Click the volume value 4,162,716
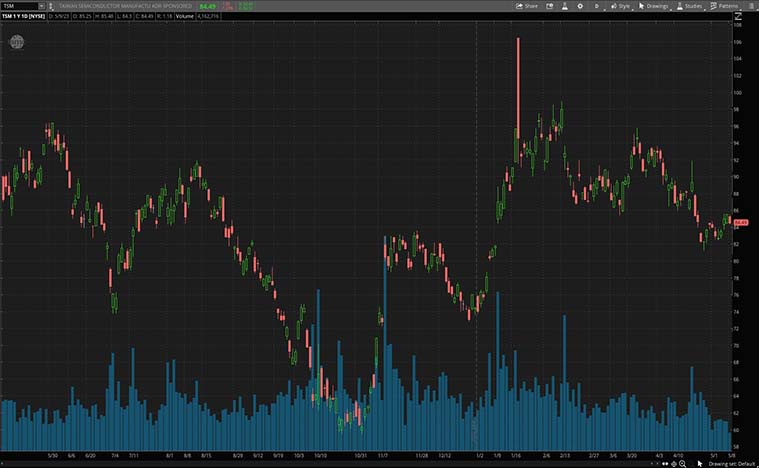Viewport: 759px width, 468px height. pos(208,16)
